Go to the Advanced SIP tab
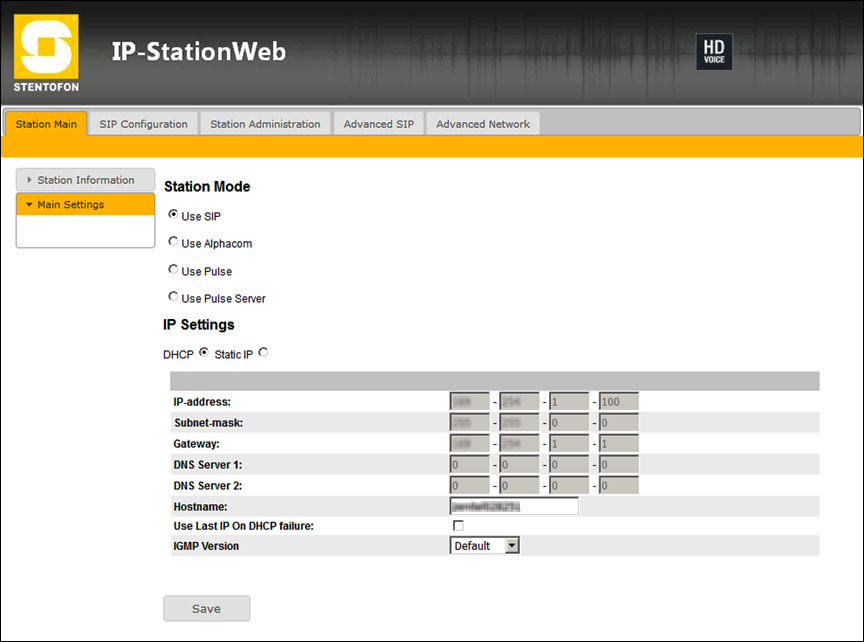Screen dimensions: 864x642 [x=378, y=124]
